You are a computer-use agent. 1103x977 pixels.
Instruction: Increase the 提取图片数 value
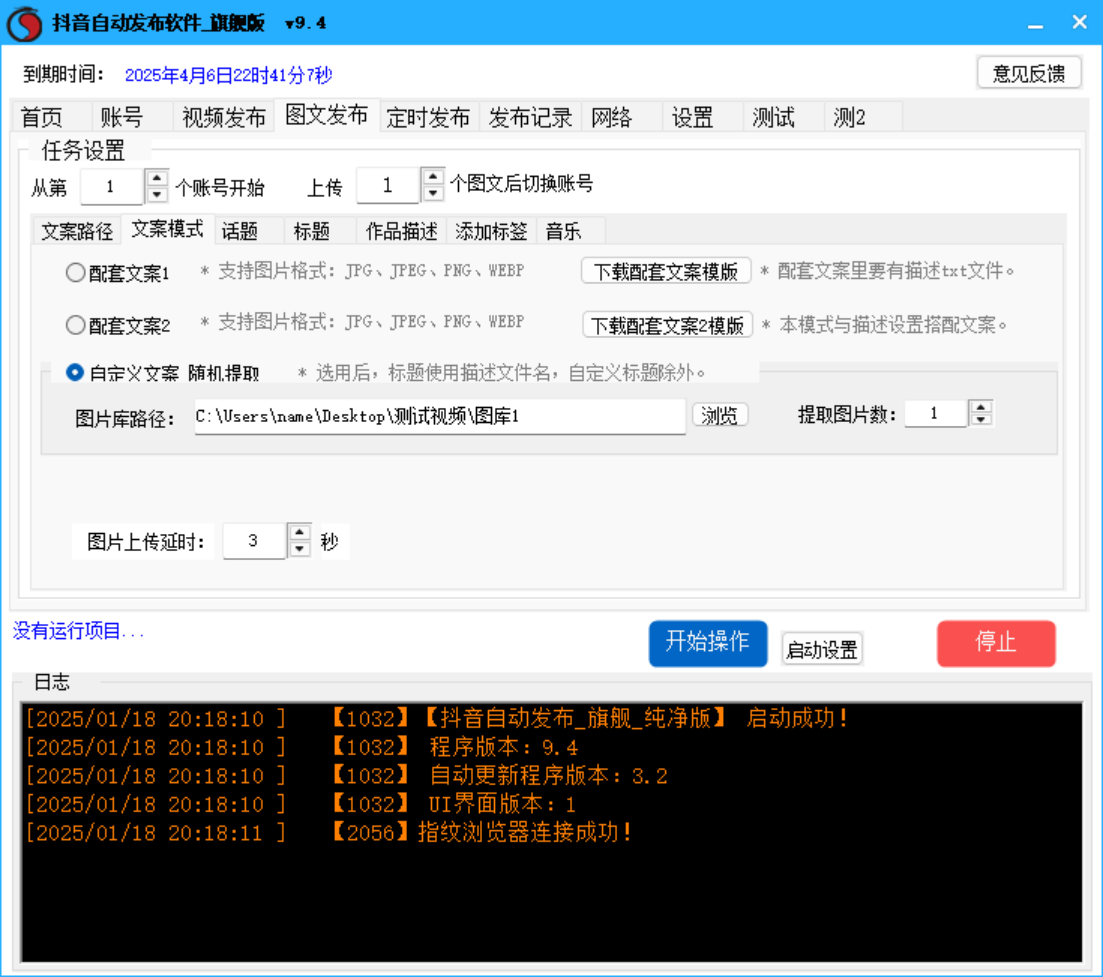[981, 407]
